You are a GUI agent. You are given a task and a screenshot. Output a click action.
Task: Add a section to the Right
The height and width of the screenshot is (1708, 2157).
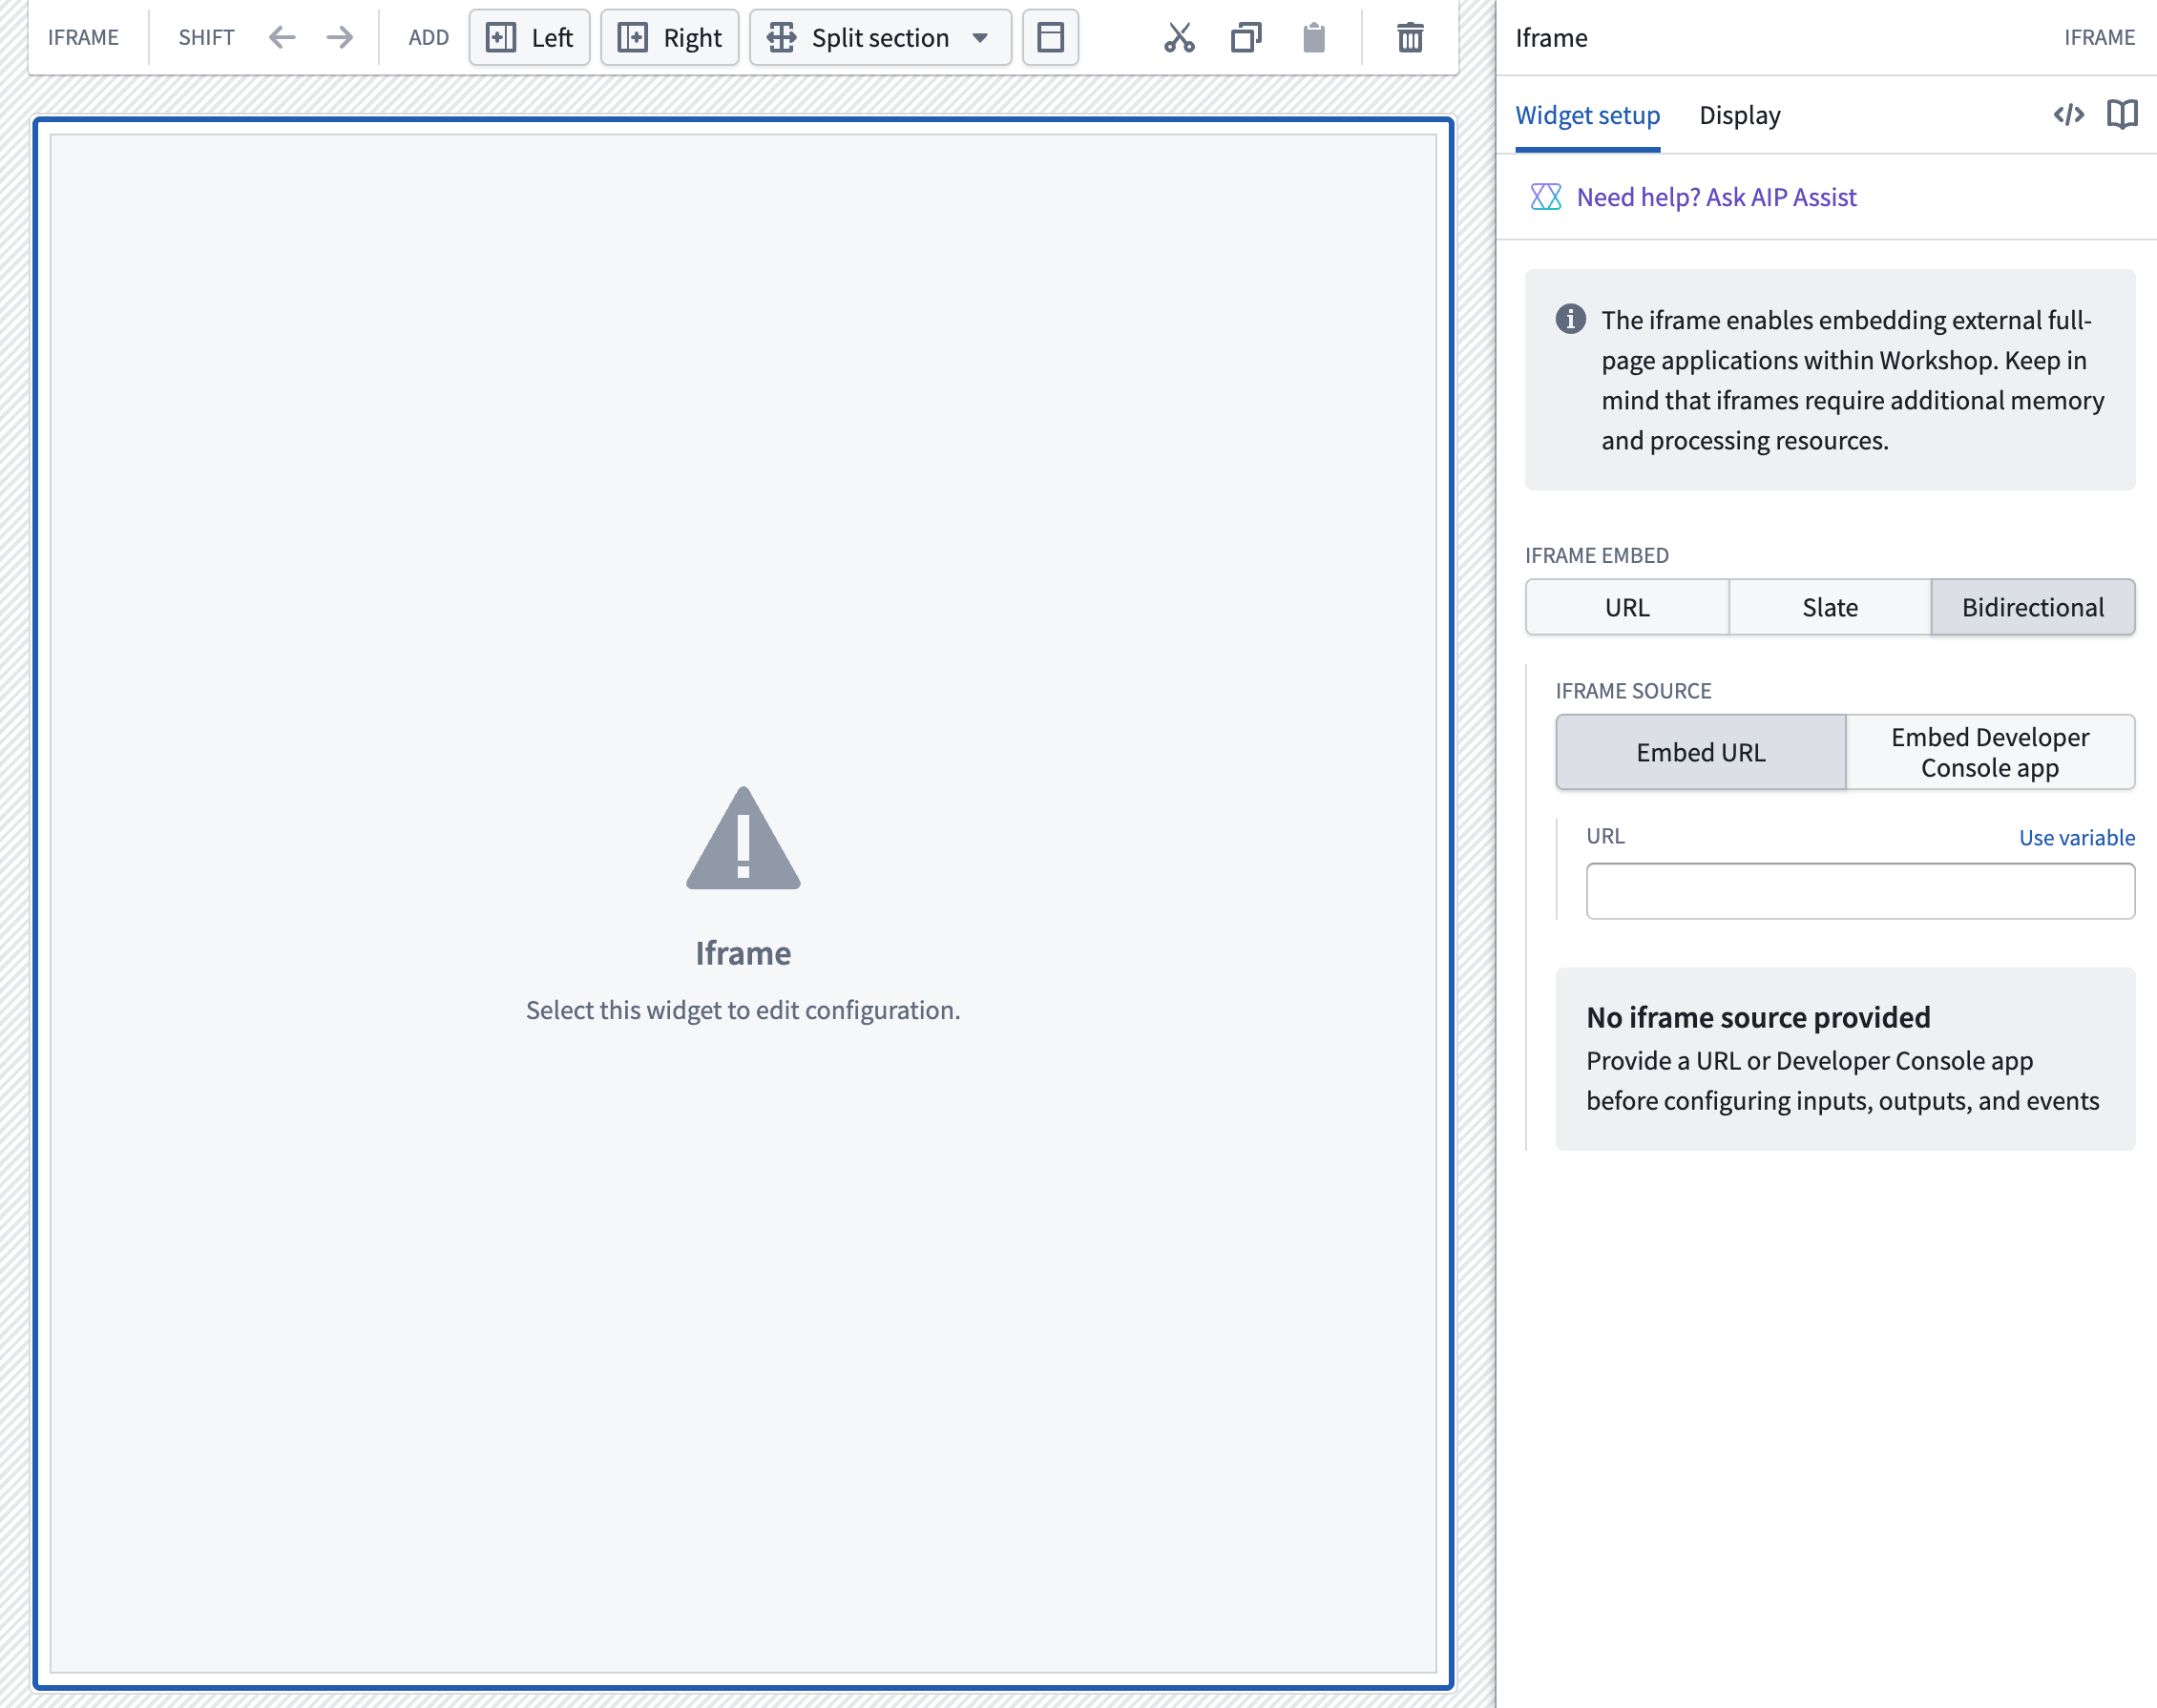coord(669,37)
